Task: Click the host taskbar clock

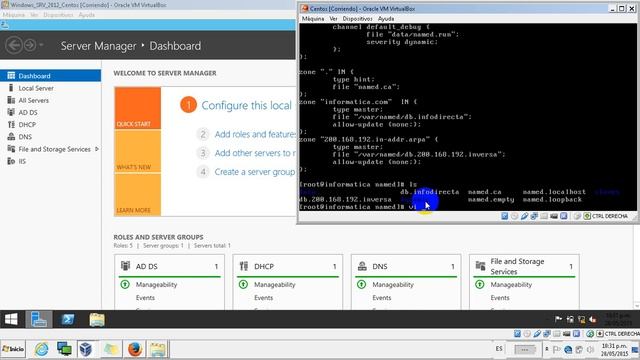Action: [614, 349]
